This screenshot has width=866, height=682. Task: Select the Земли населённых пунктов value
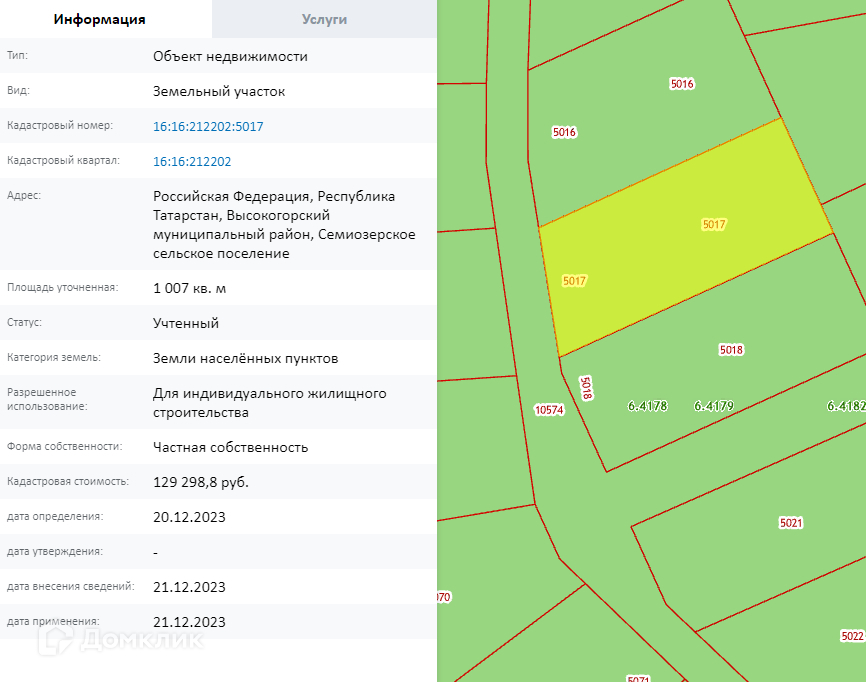[246, 358]
